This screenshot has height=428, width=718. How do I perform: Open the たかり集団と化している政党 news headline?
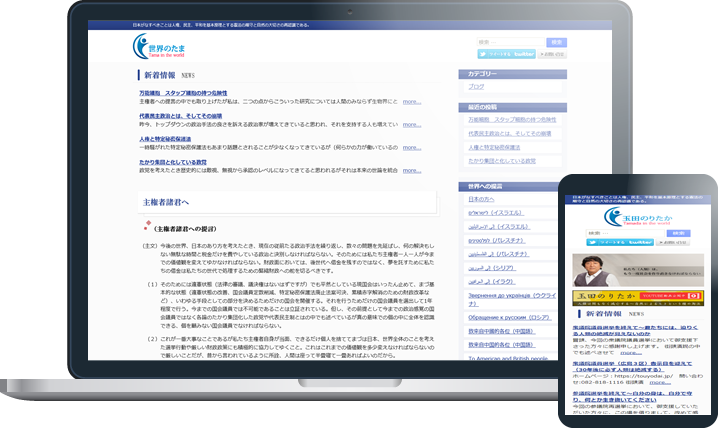[x=173, y=162]
